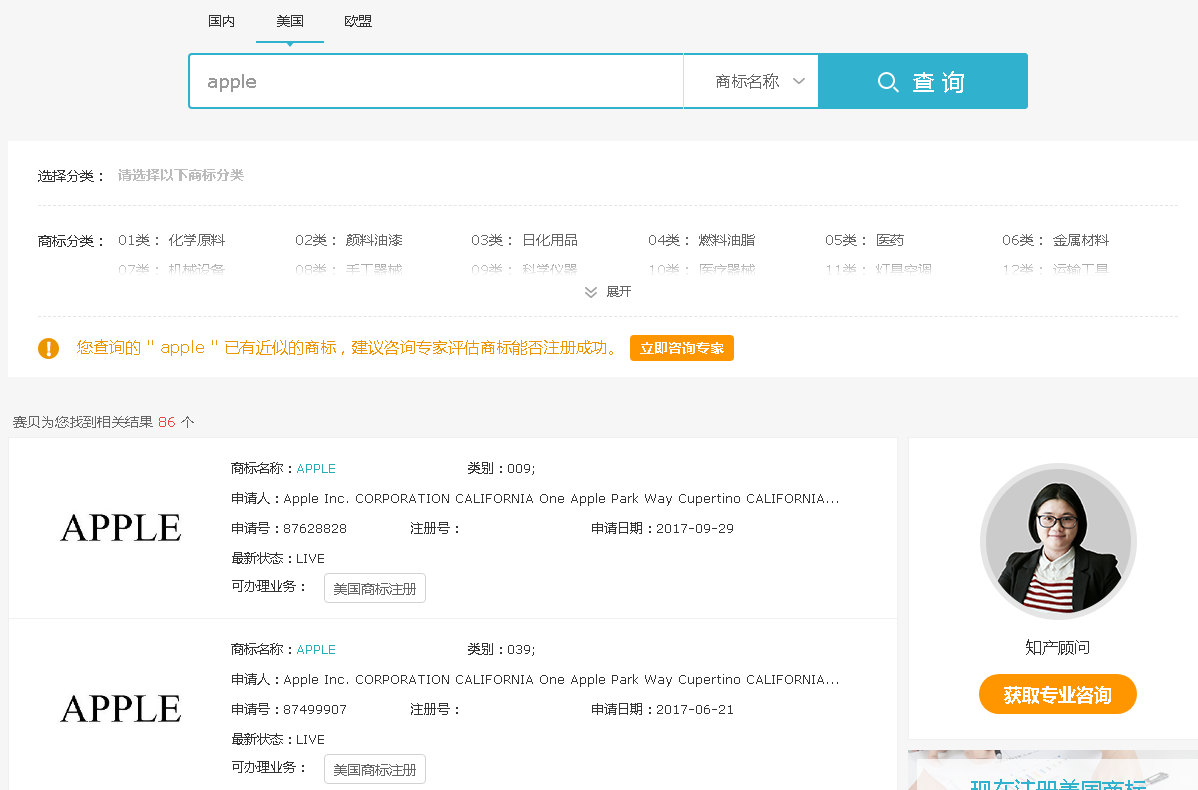Select category 01类 化学原料

click(172, 240)
